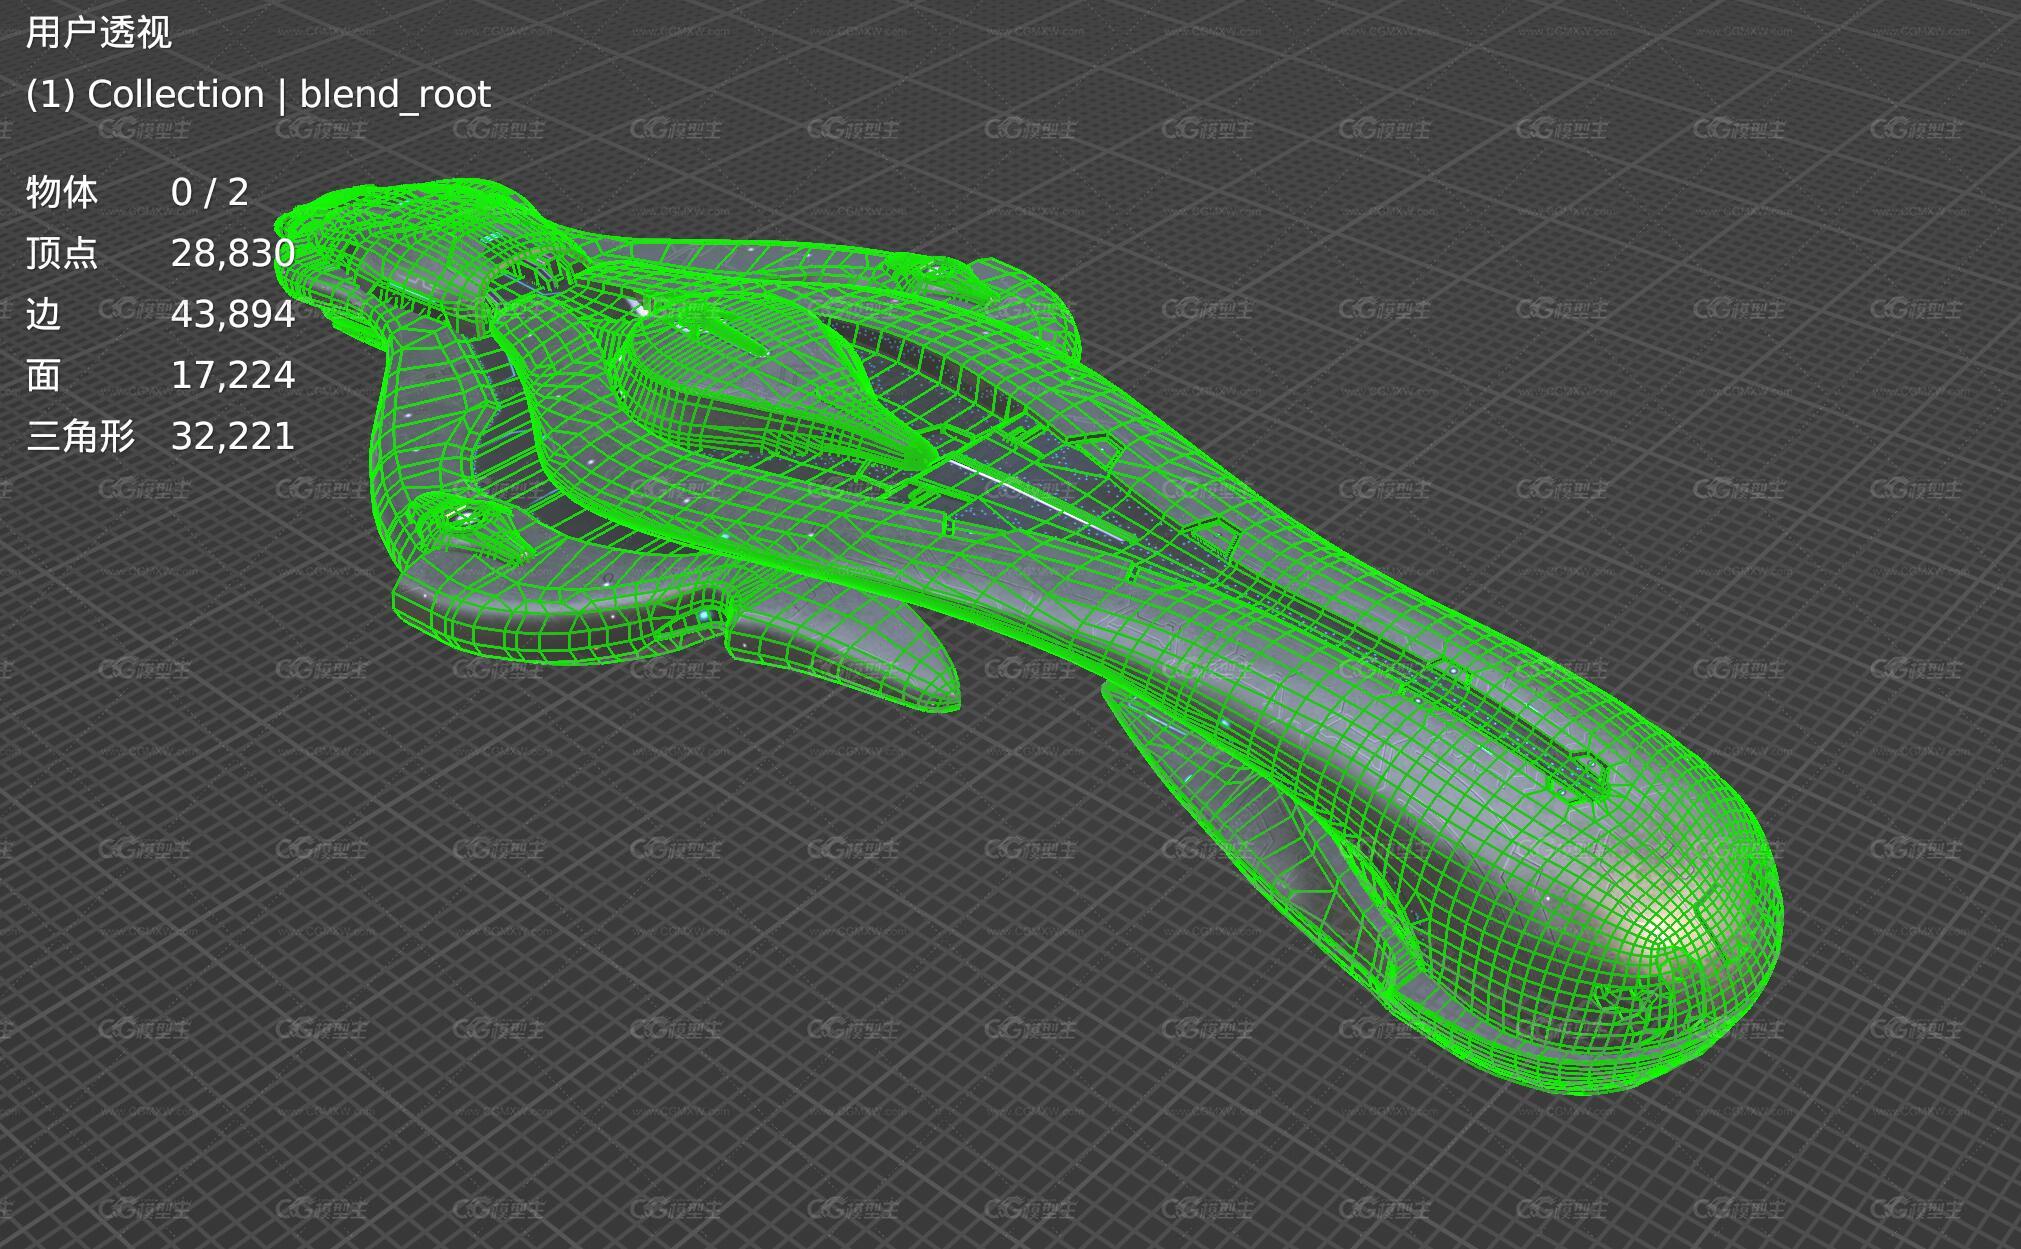Viewport: 2021px width, 1249px height.
Task: Click the face count '17,224'
Action: pos(233,376)
